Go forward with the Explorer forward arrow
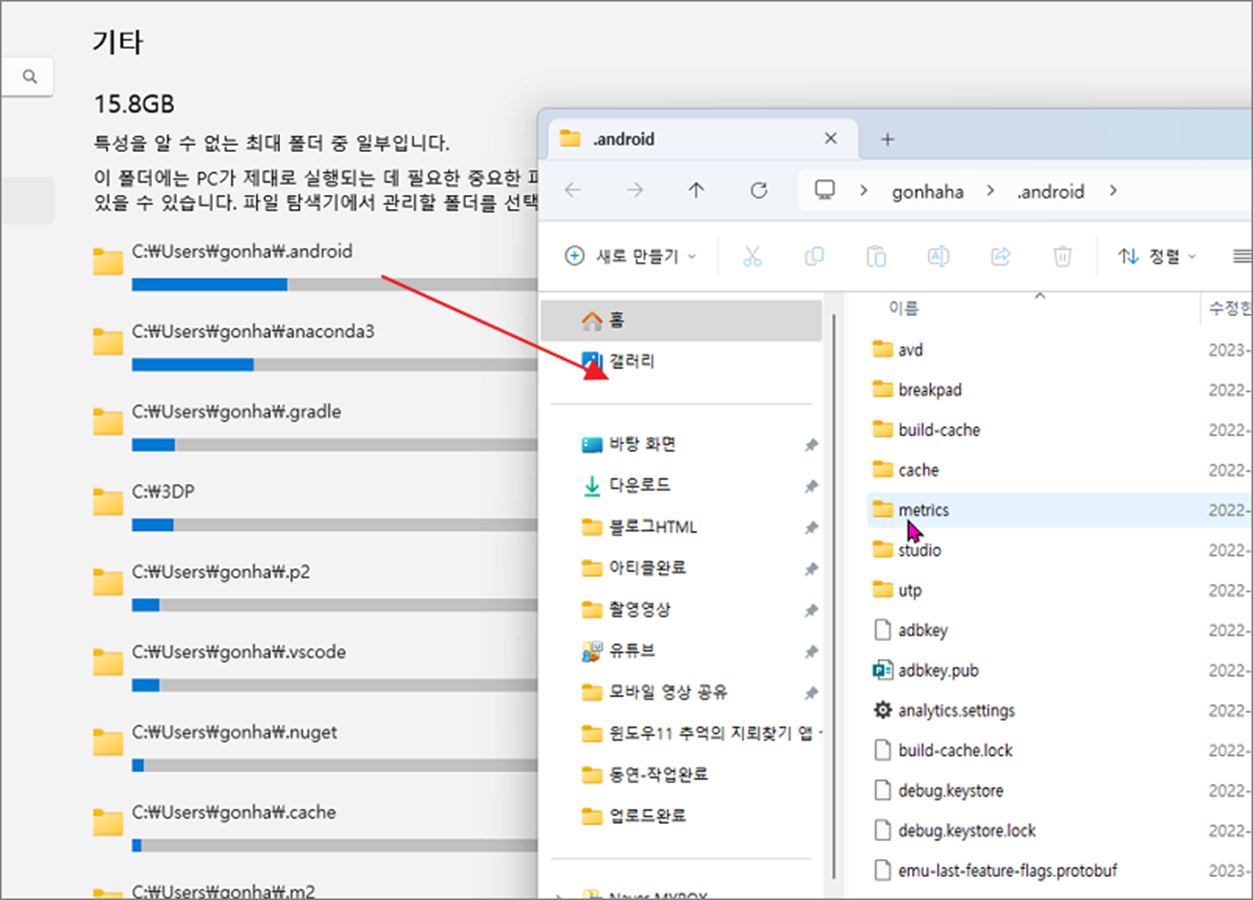The width and height of the screenshot is (1253, 900). (635, 190)
